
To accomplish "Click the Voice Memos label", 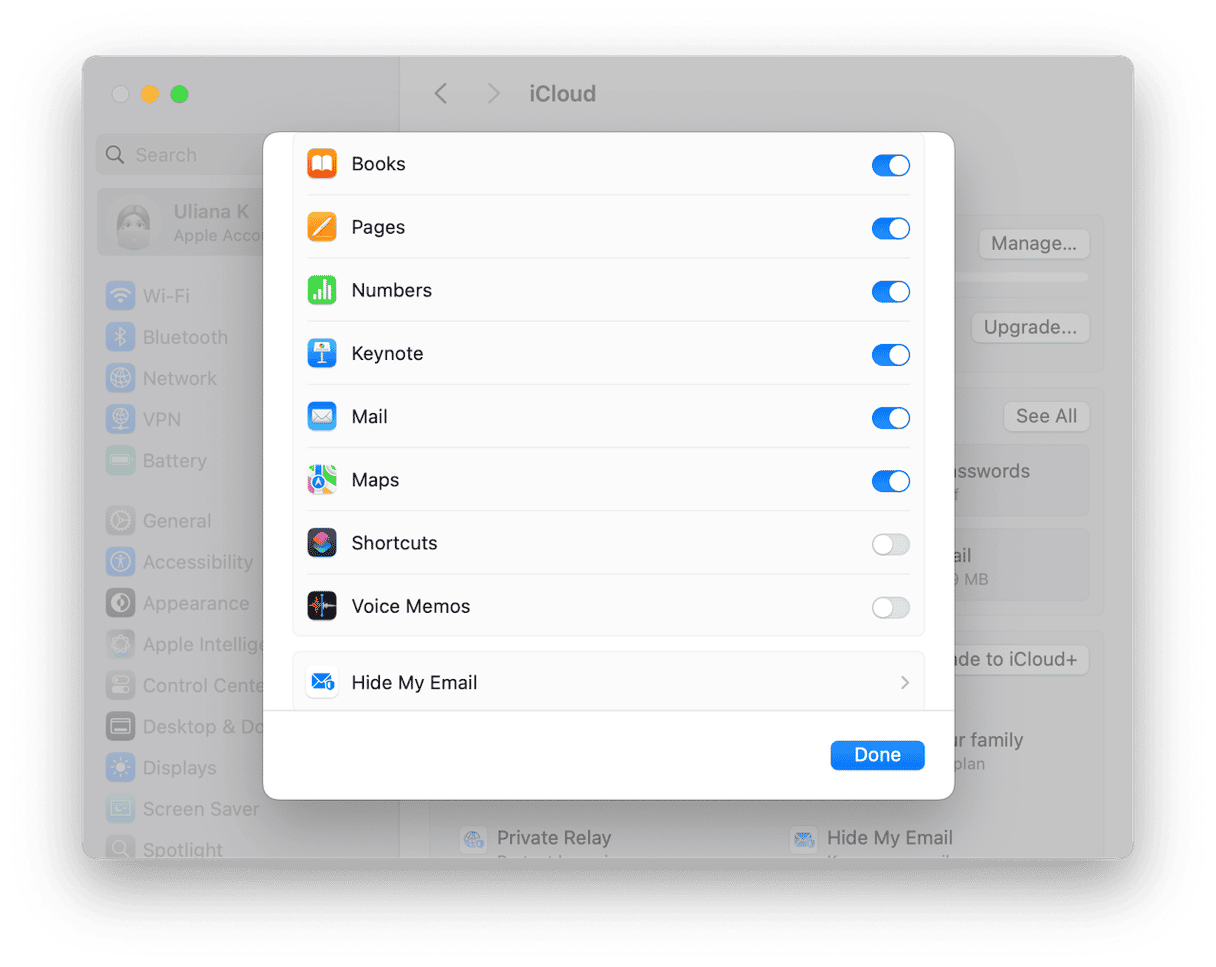I will point(411,606).
